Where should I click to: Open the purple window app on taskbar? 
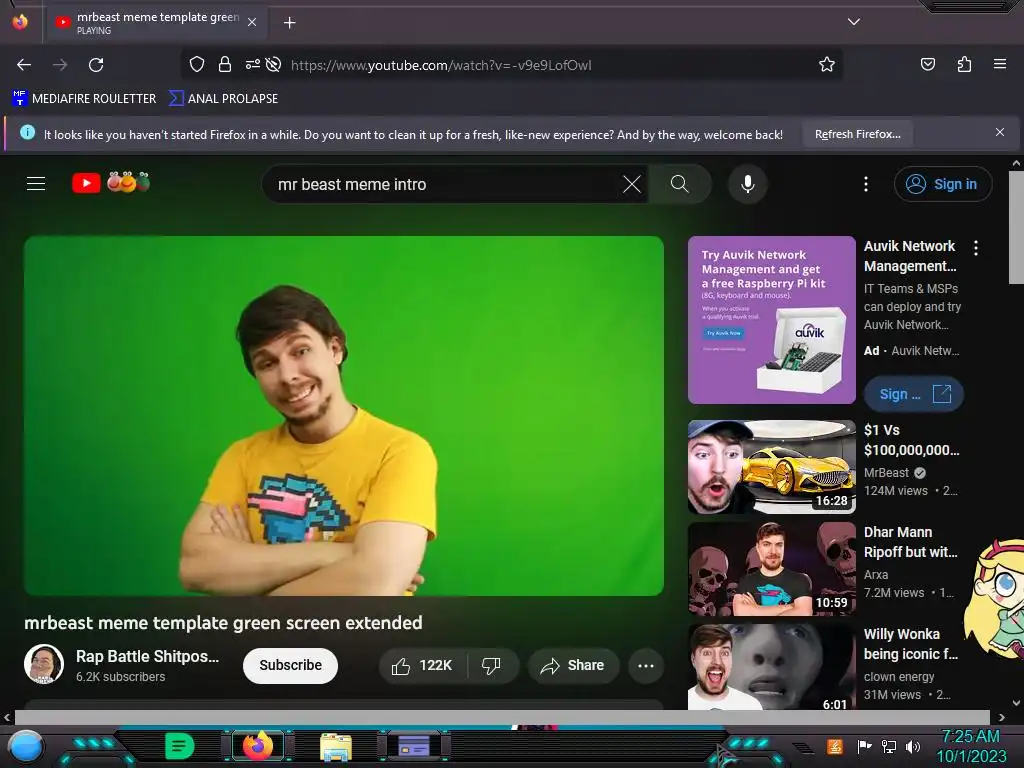[414, 746]
